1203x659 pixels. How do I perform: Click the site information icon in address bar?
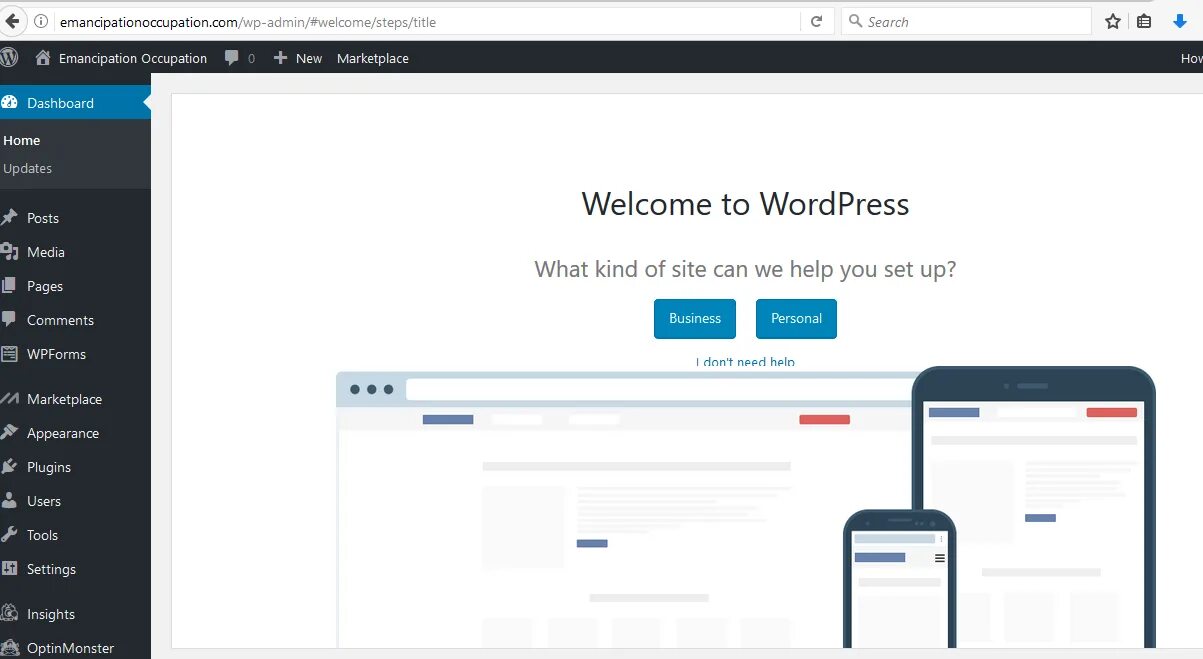(x=41, y=21)
